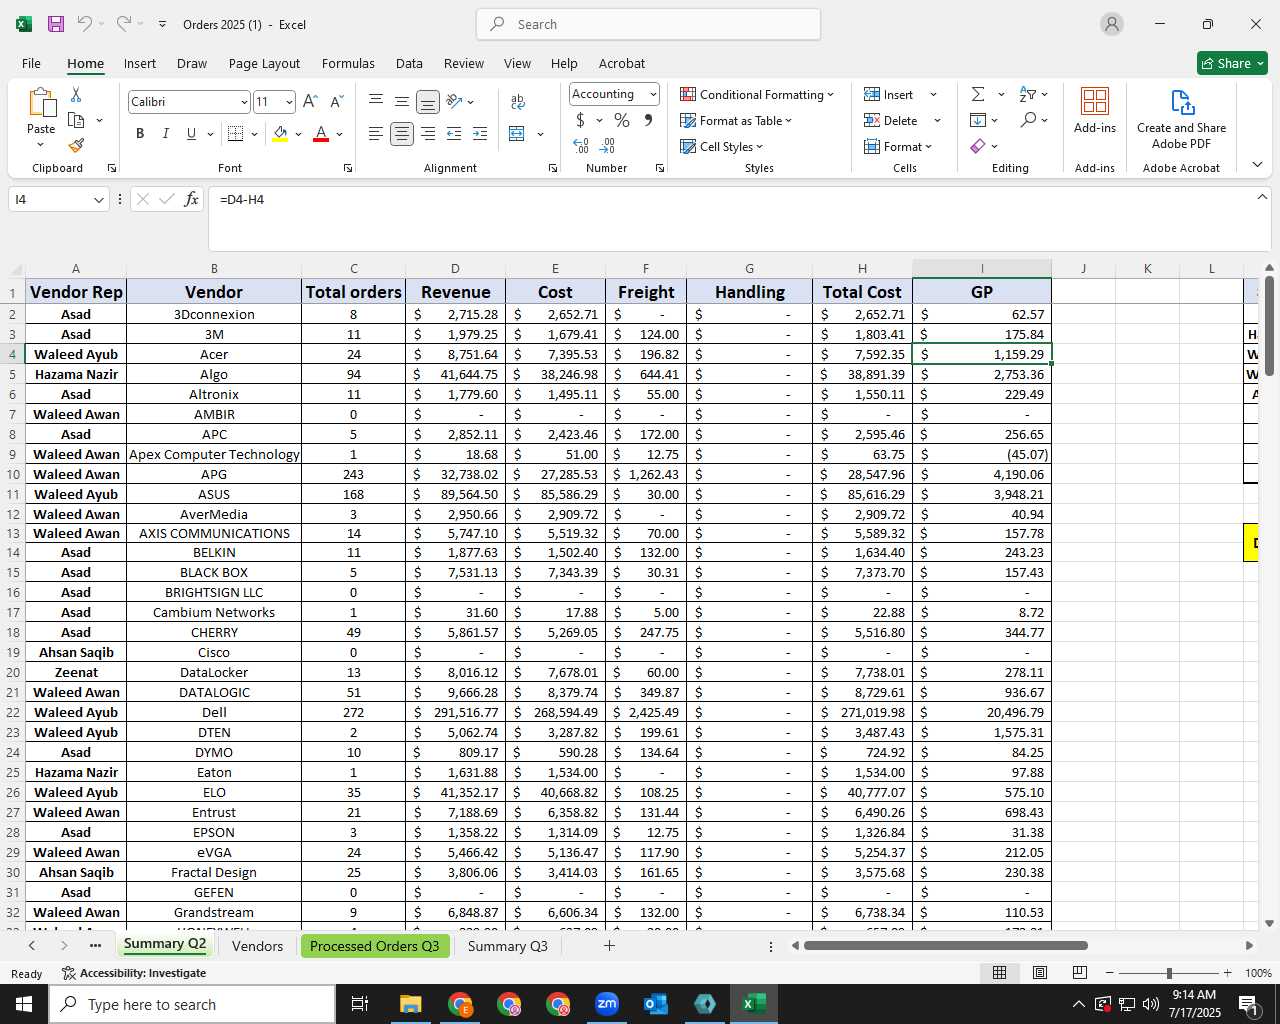Switch to Vendors sheet tab
The image size is (1280, 1024).
pos(257,946)
